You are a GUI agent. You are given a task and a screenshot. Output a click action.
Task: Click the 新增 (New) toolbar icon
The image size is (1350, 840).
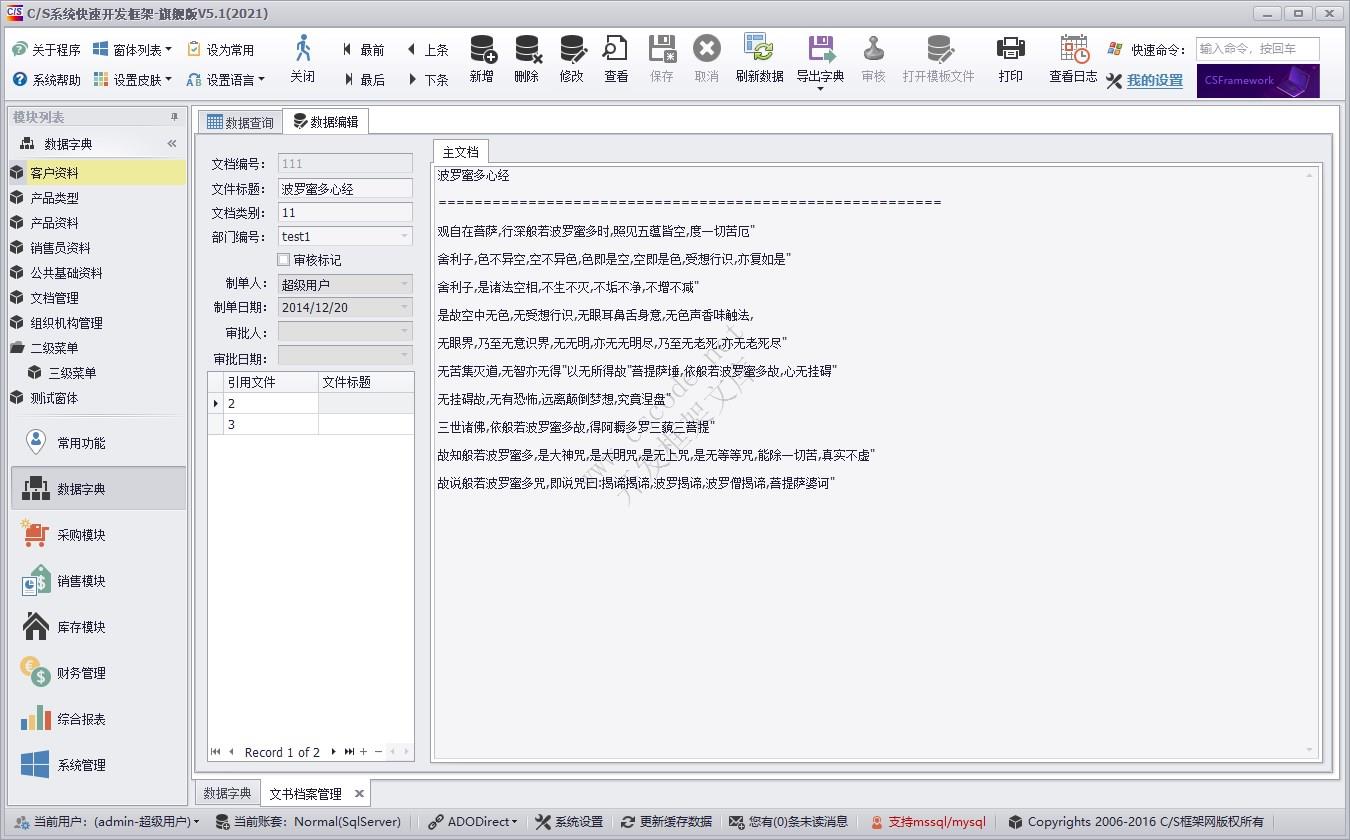[x=481, y=58]
